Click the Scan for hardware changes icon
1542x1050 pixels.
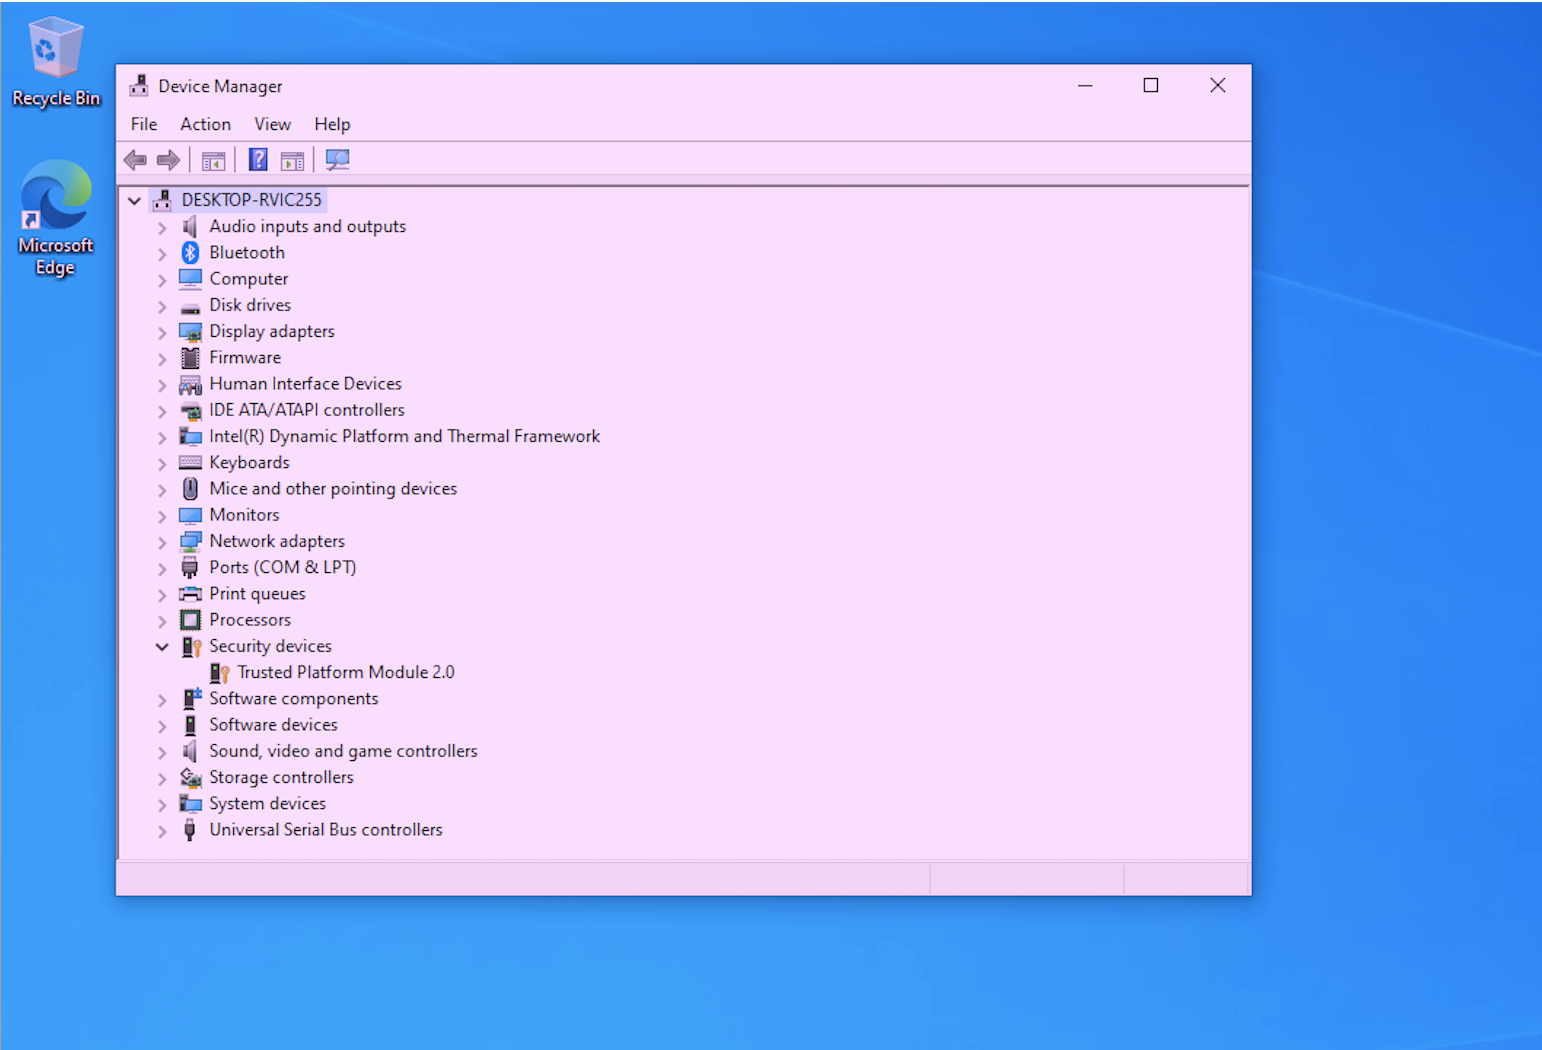tap(338, 160)
